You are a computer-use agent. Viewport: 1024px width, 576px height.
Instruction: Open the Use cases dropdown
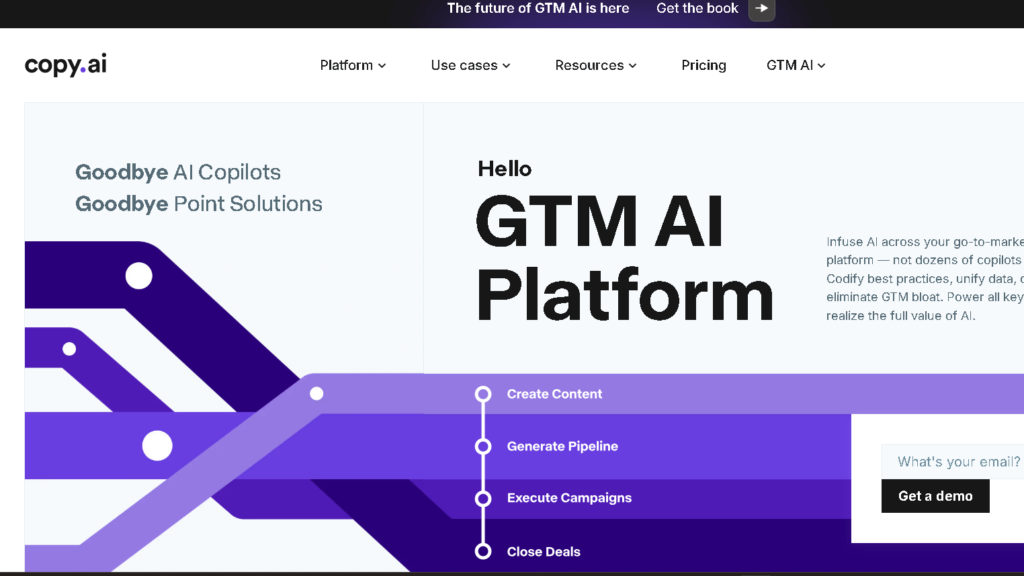[x=470, y=65]
